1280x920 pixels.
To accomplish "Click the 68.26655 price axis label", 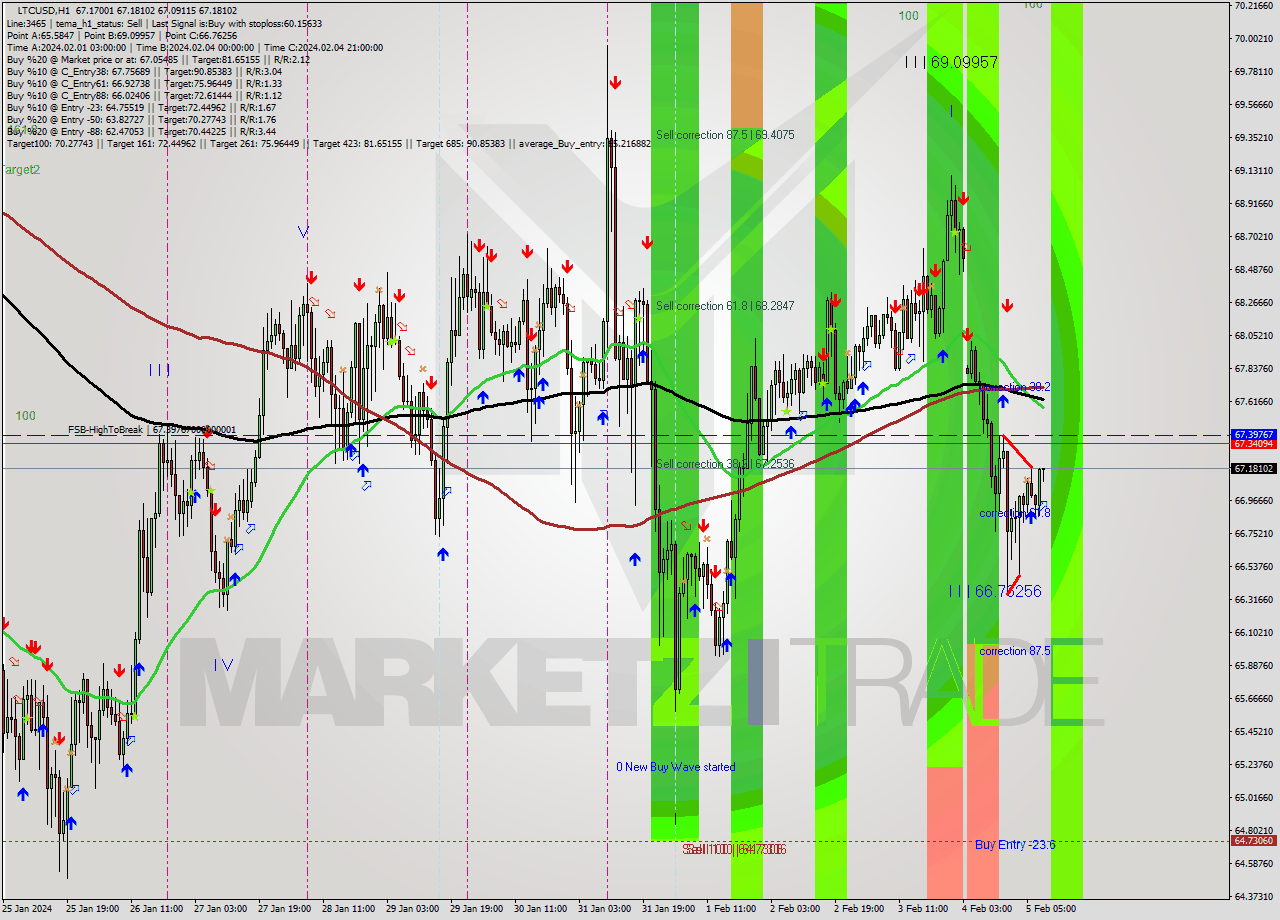I will click(x=1253, y=303).
